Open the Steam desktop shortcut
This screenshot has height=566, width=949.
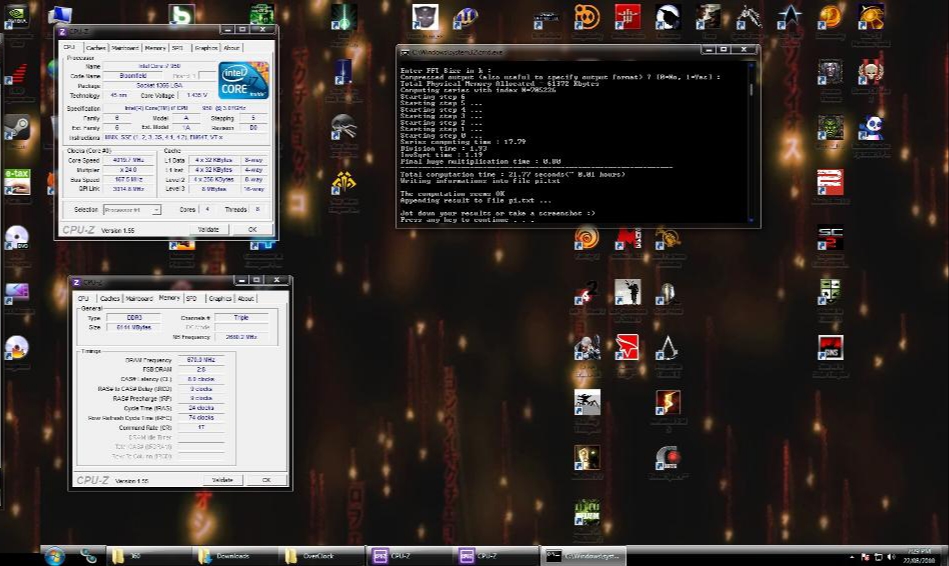click(17, 128)
